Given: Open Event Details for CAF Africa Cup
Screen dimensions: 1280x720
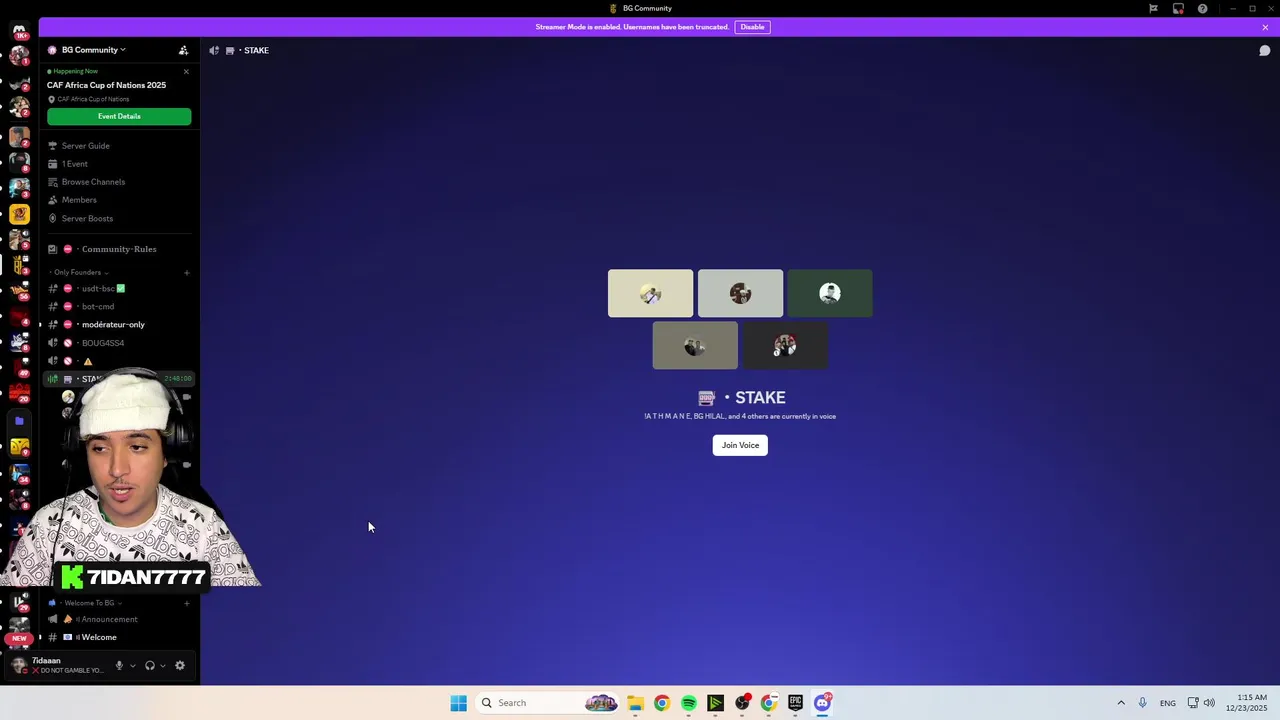Looking at the screenshot, I should click(119, 116).
